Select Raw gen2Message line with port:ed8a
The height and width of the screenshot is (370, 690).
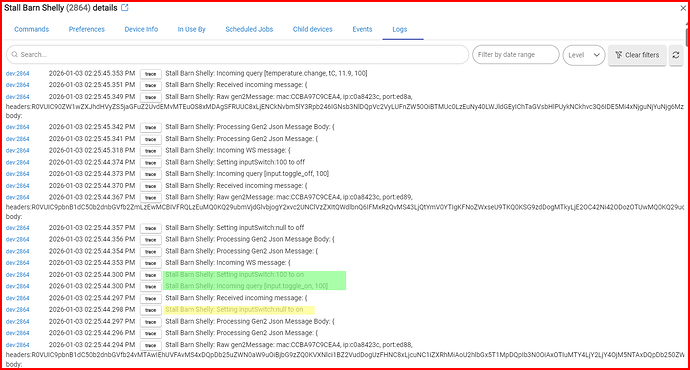(289, 97)
